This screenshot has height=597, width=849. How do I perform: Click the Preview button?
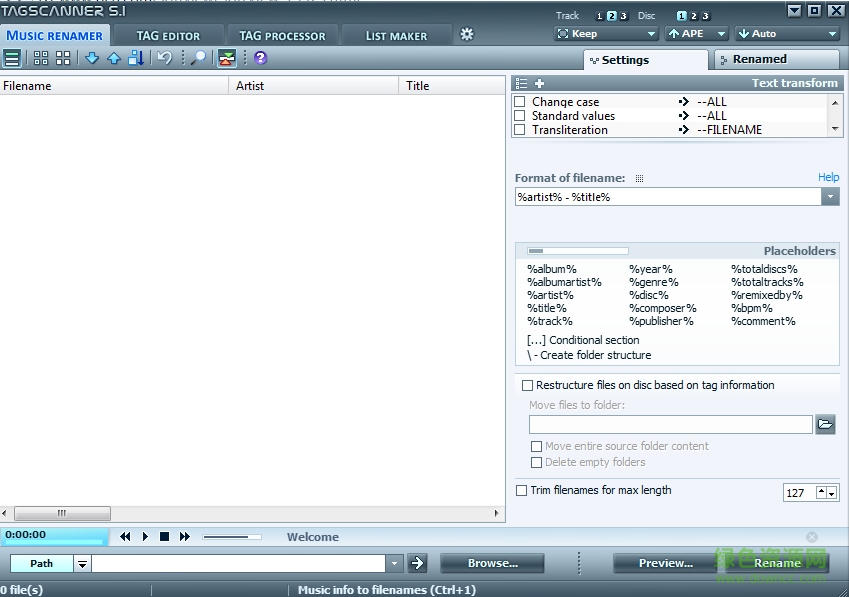665,563
